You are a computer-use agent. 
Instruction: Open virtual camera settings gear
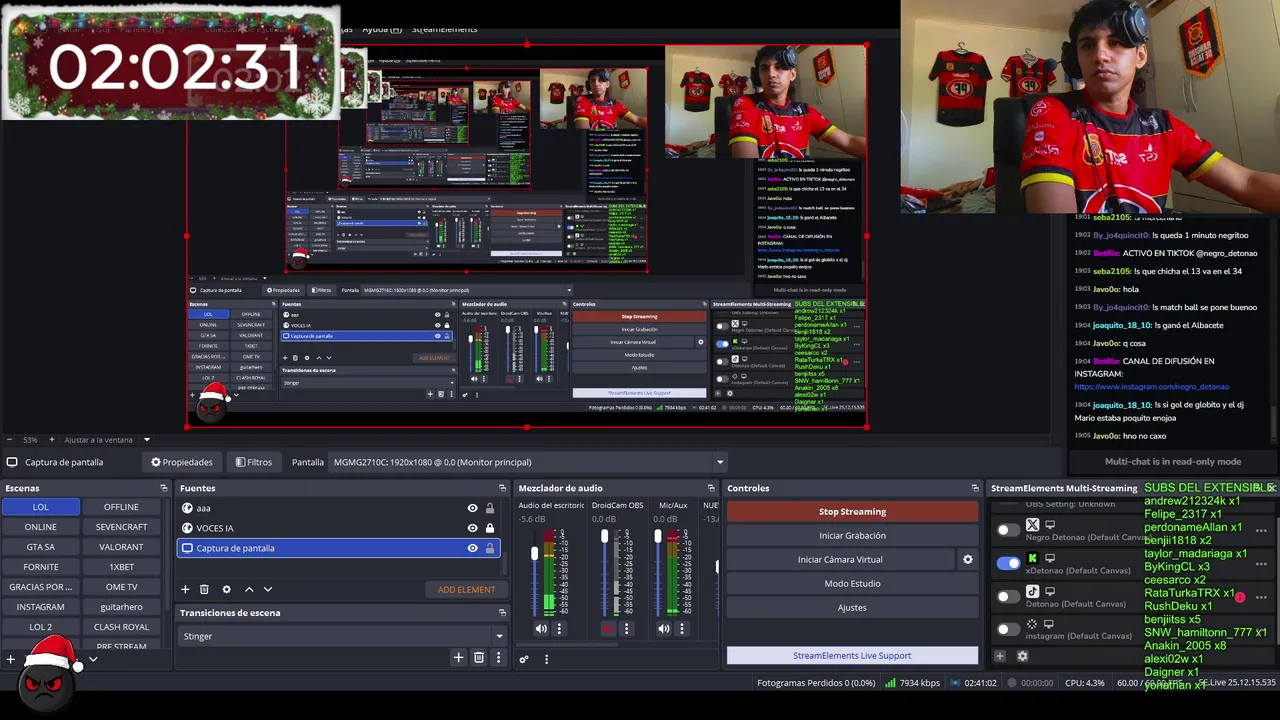(967, 559)
